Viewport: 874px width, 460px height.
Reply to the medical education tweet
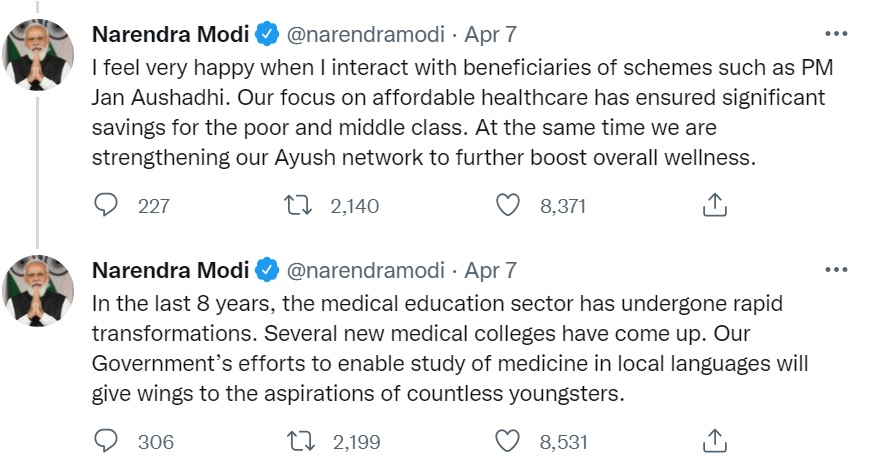[106, 441]
